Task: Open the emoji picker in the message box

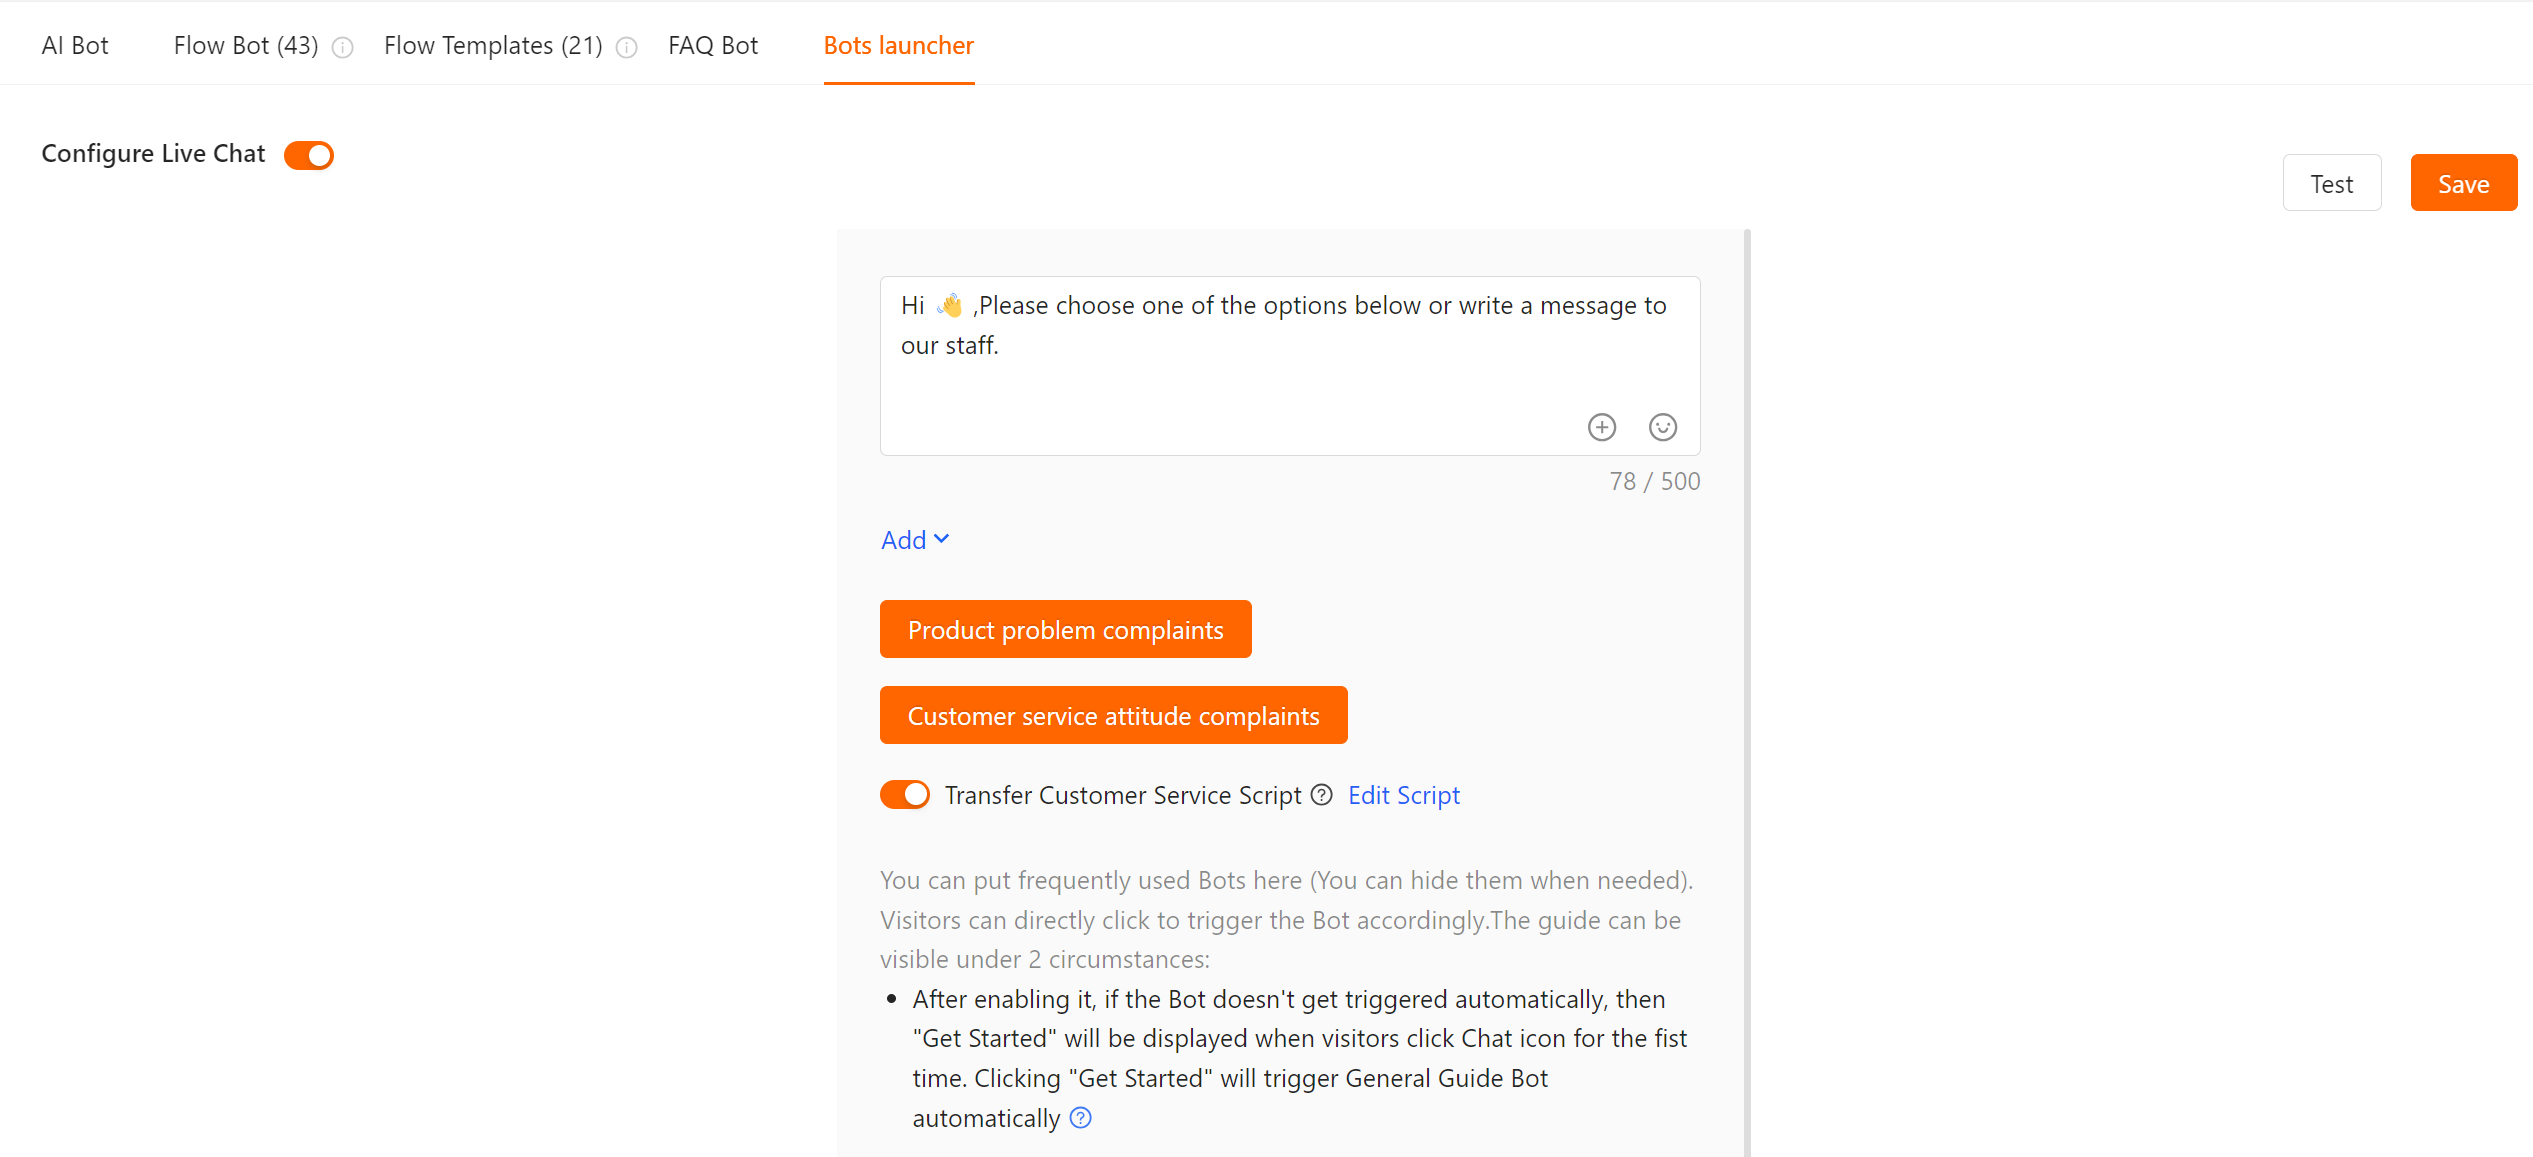Action: click(1663, 427)
